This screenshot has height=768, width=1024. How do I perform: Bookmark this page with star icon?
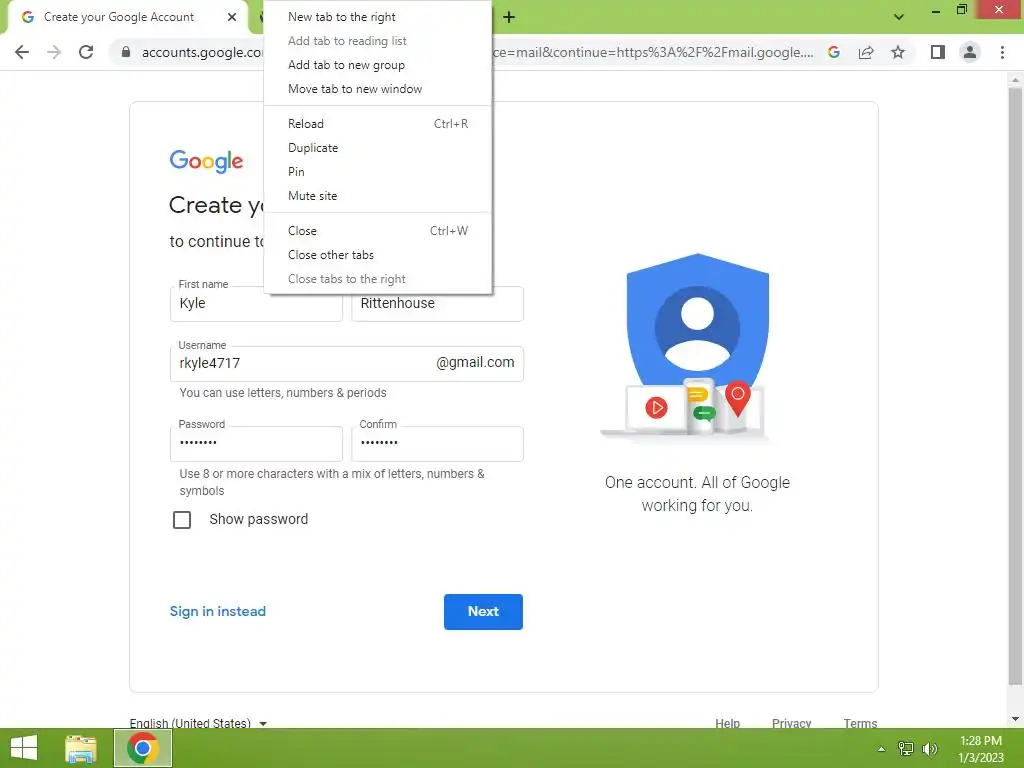coord(898,52)
